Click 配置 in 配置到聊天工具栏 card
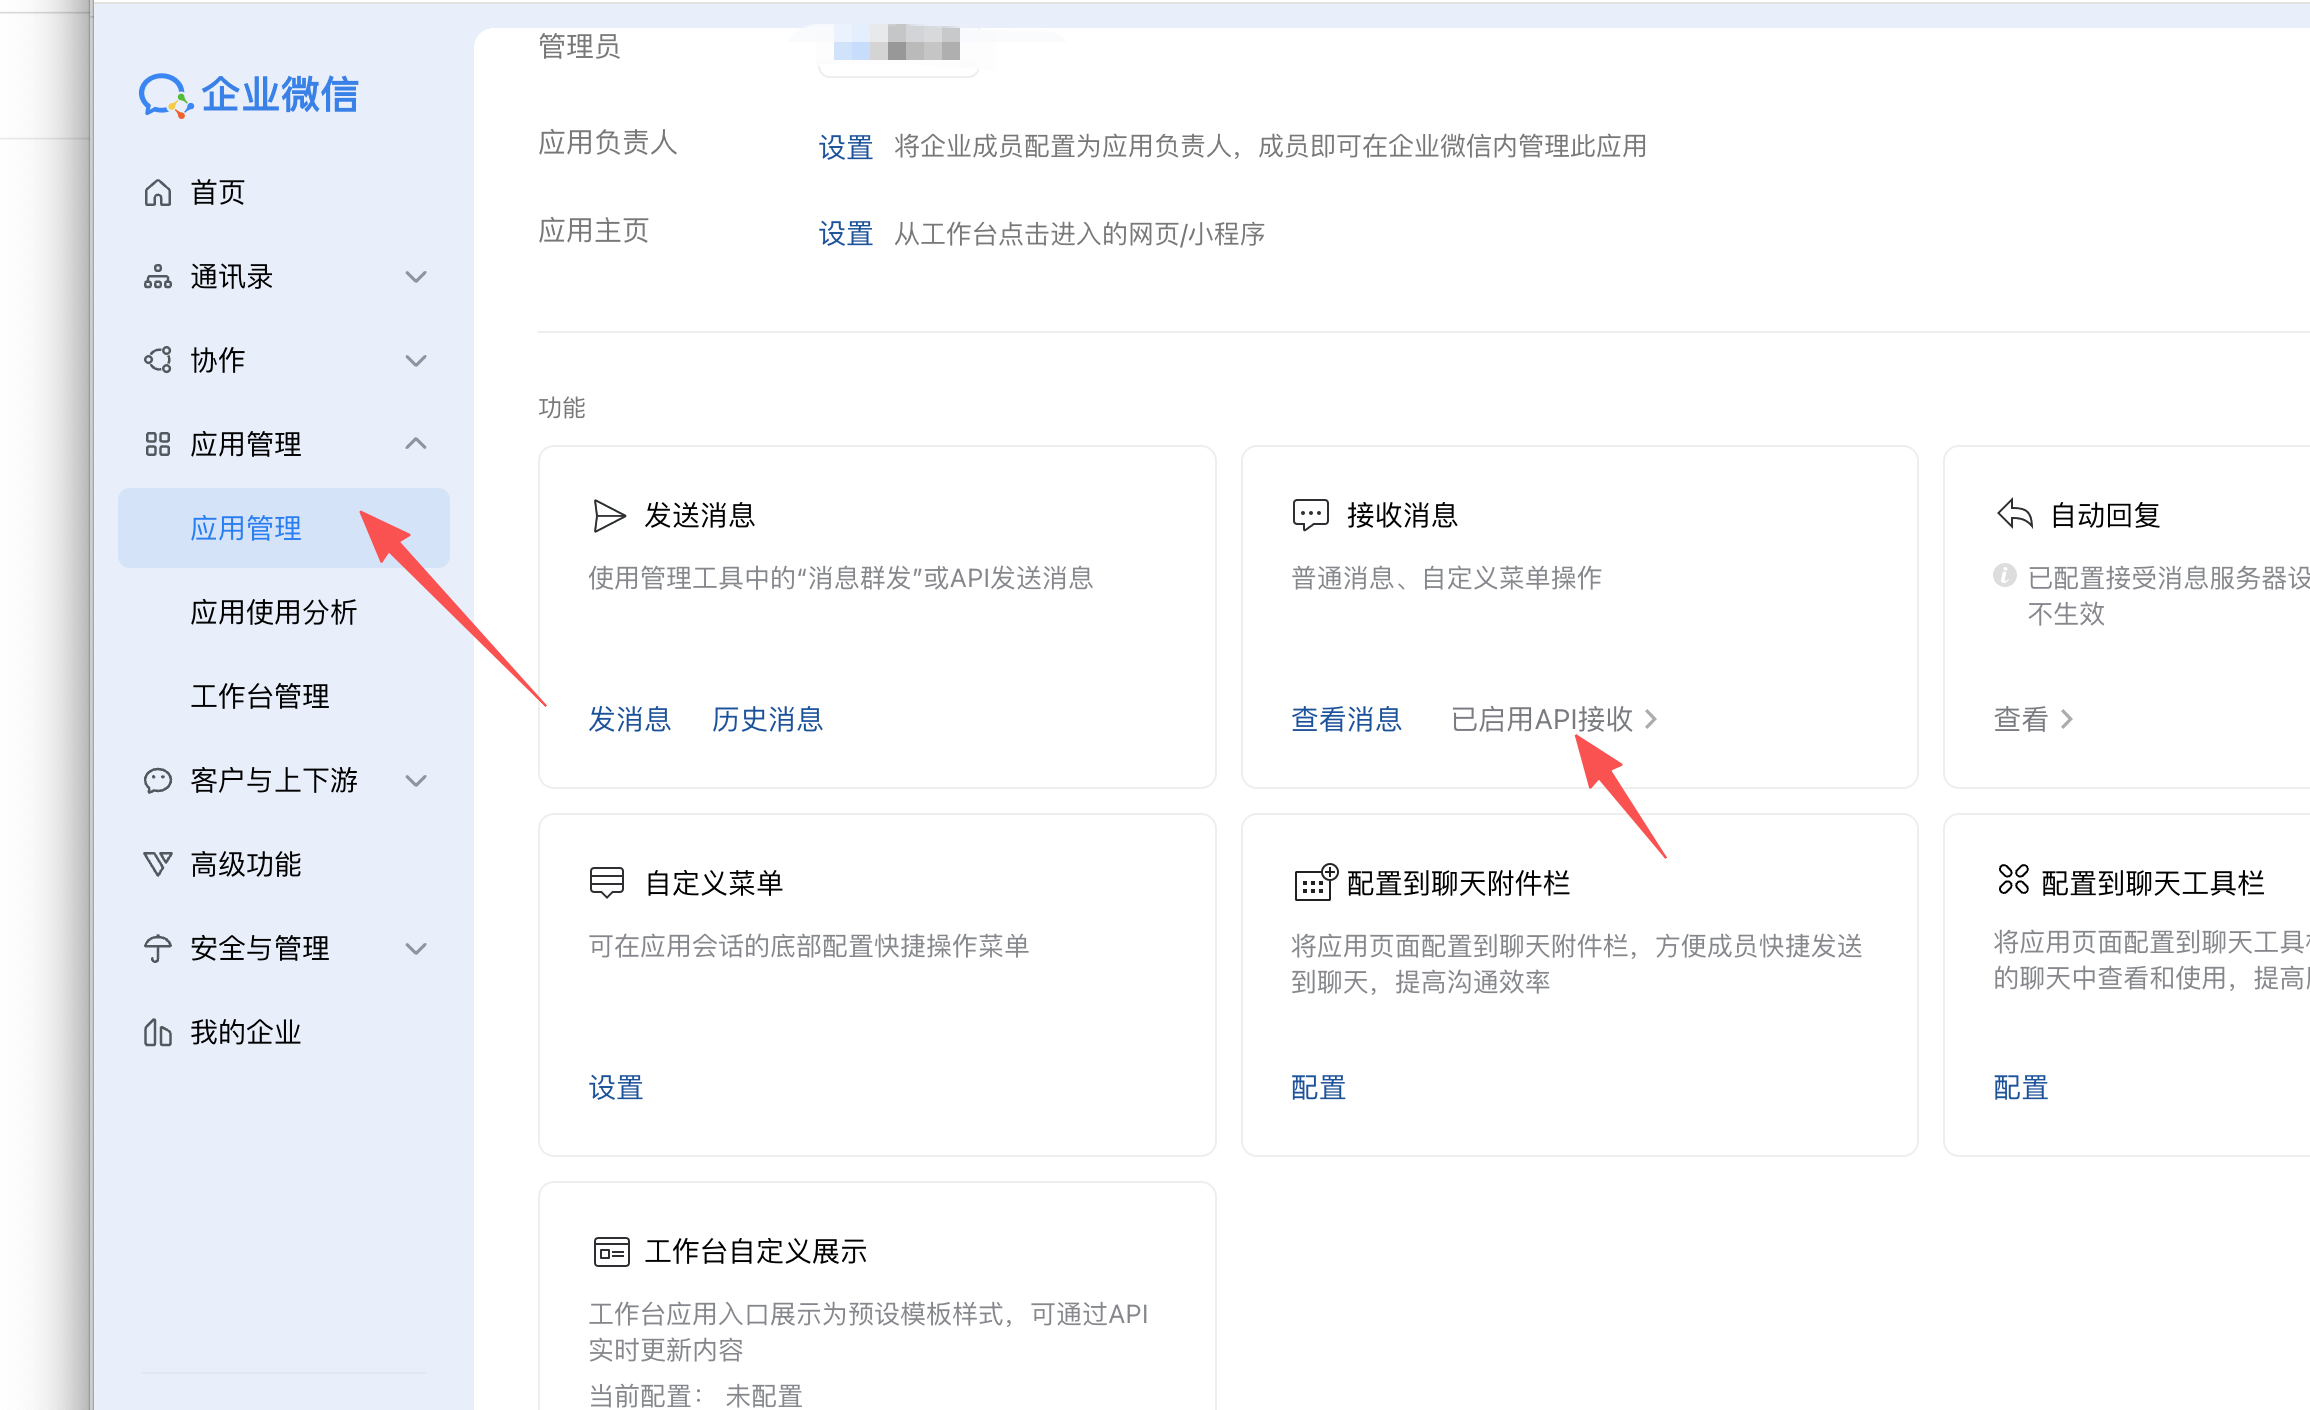 click(x=2021, y=1087)
